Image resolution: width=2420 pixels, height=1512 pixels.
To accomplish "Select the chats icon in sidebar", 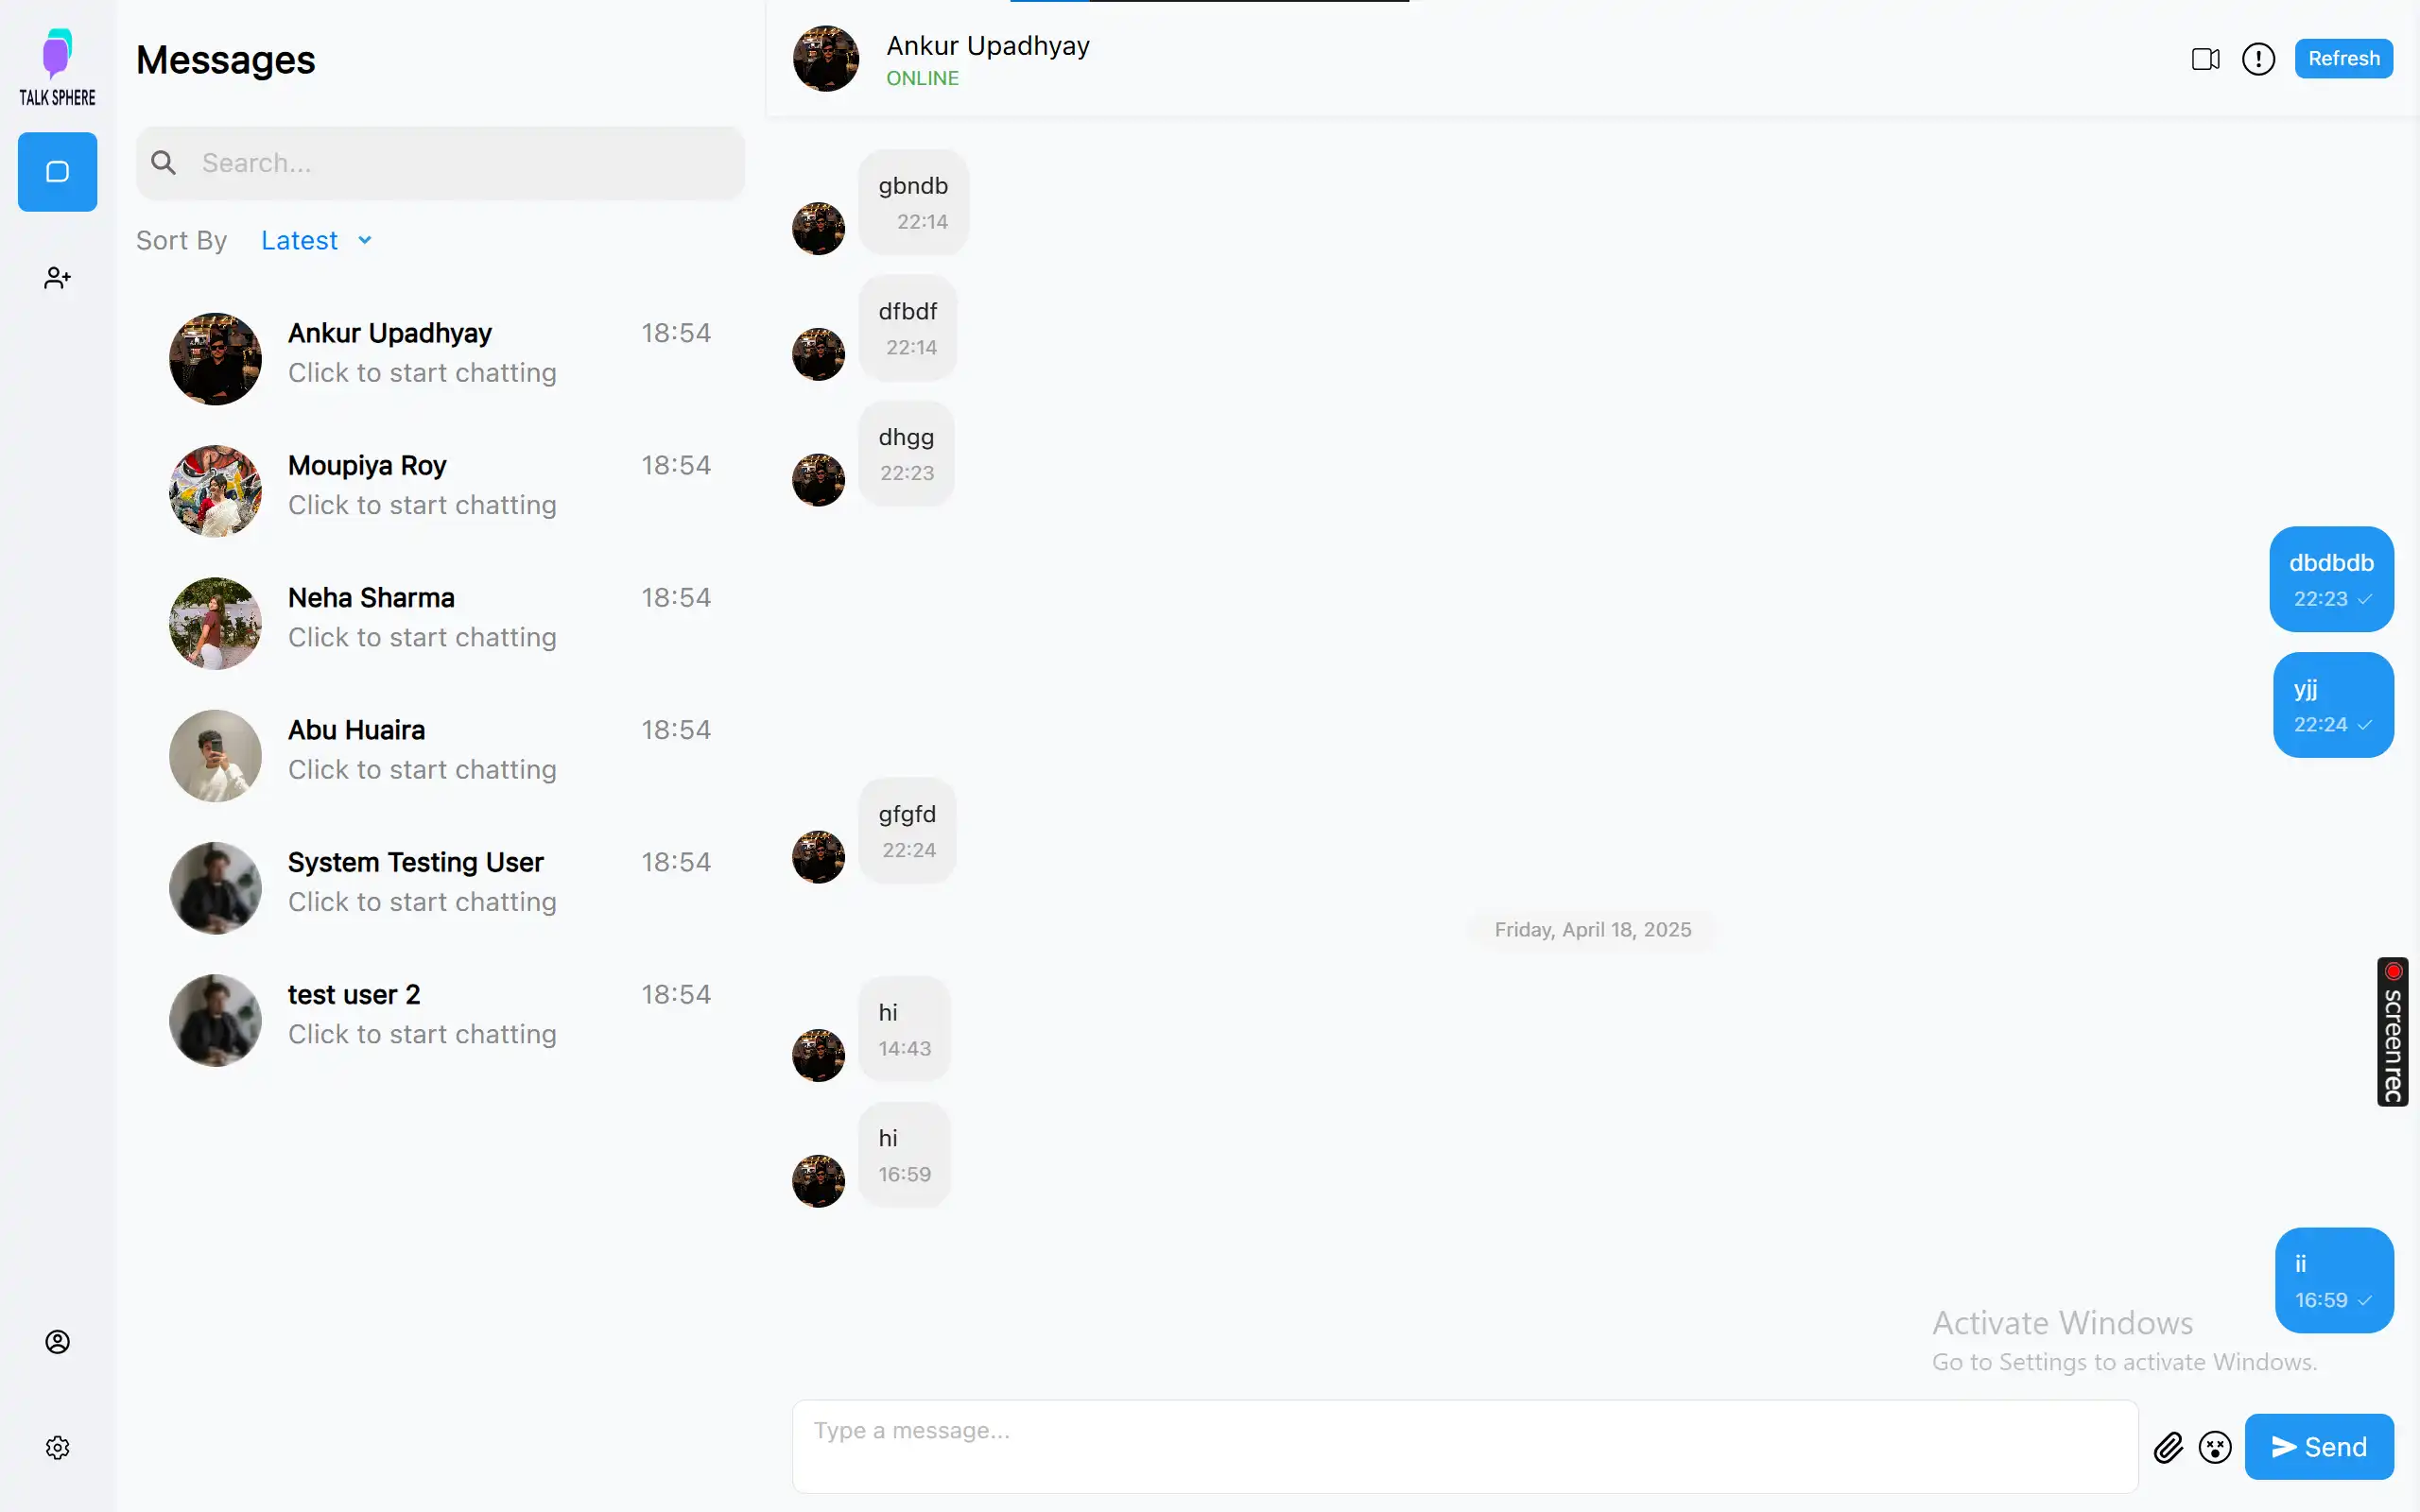I will pyautogui.click(x=58, y=172).
